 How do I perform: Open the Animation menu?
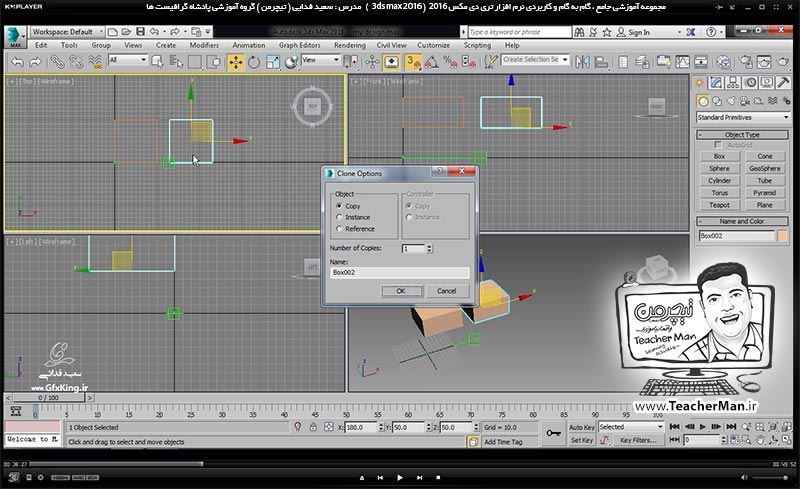(248, 45)
